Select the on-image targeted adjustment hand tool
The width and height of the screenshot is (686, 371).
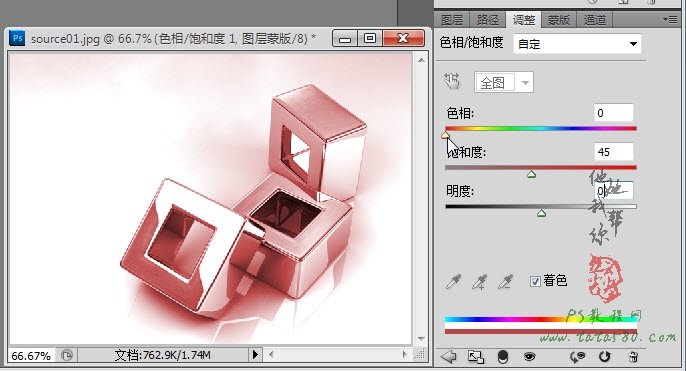[452, 82]
